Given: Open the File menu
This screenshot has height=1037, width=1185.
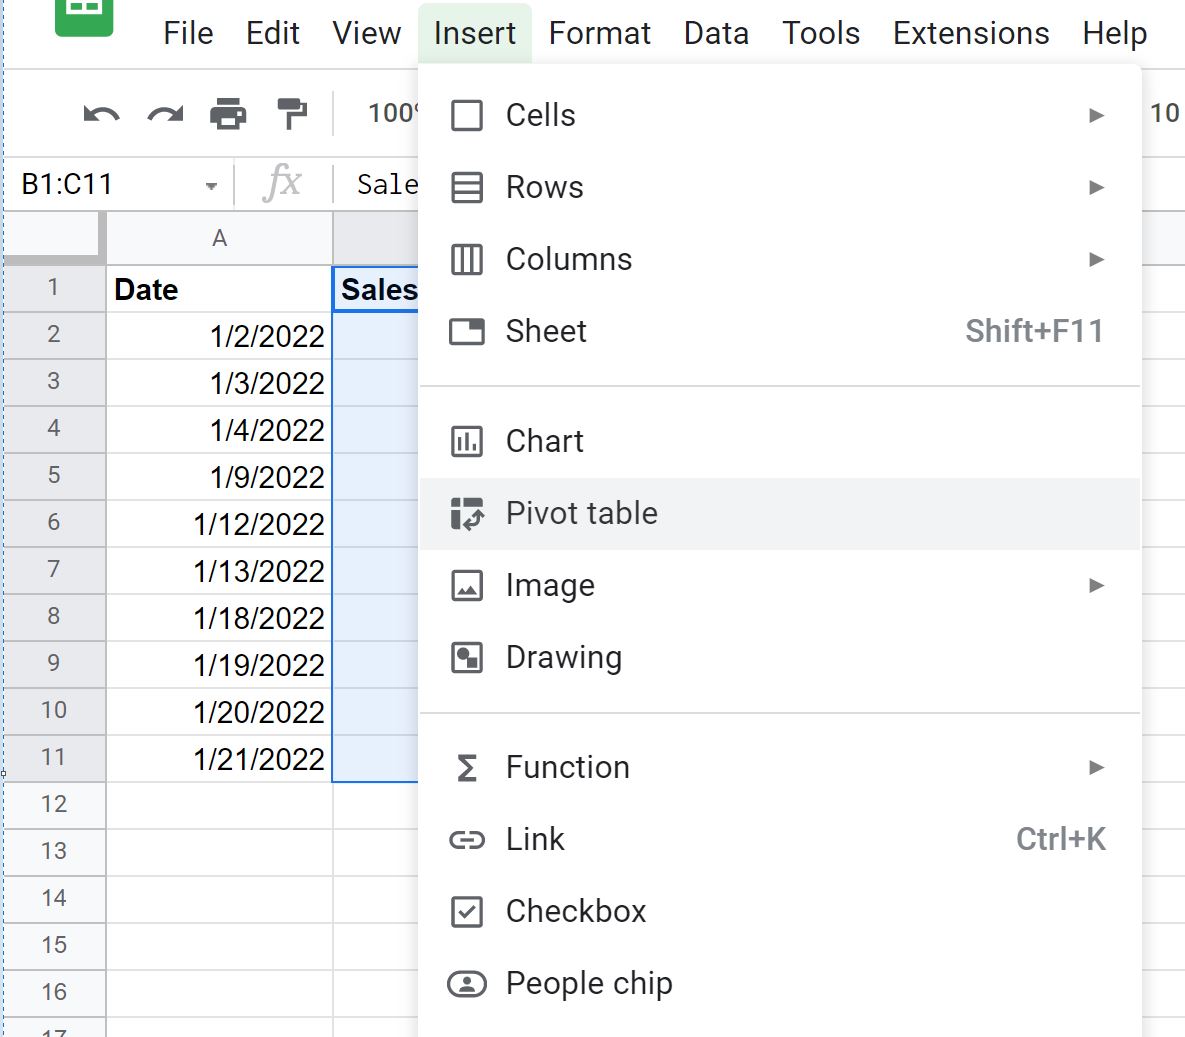Looking at the screenshot, I should point(188,33).
